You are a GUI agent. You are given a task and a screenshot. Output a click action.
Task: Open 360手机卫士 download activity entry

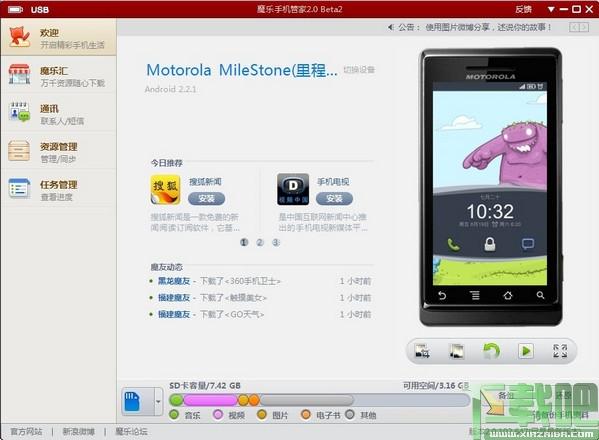[x=240, y=281]
